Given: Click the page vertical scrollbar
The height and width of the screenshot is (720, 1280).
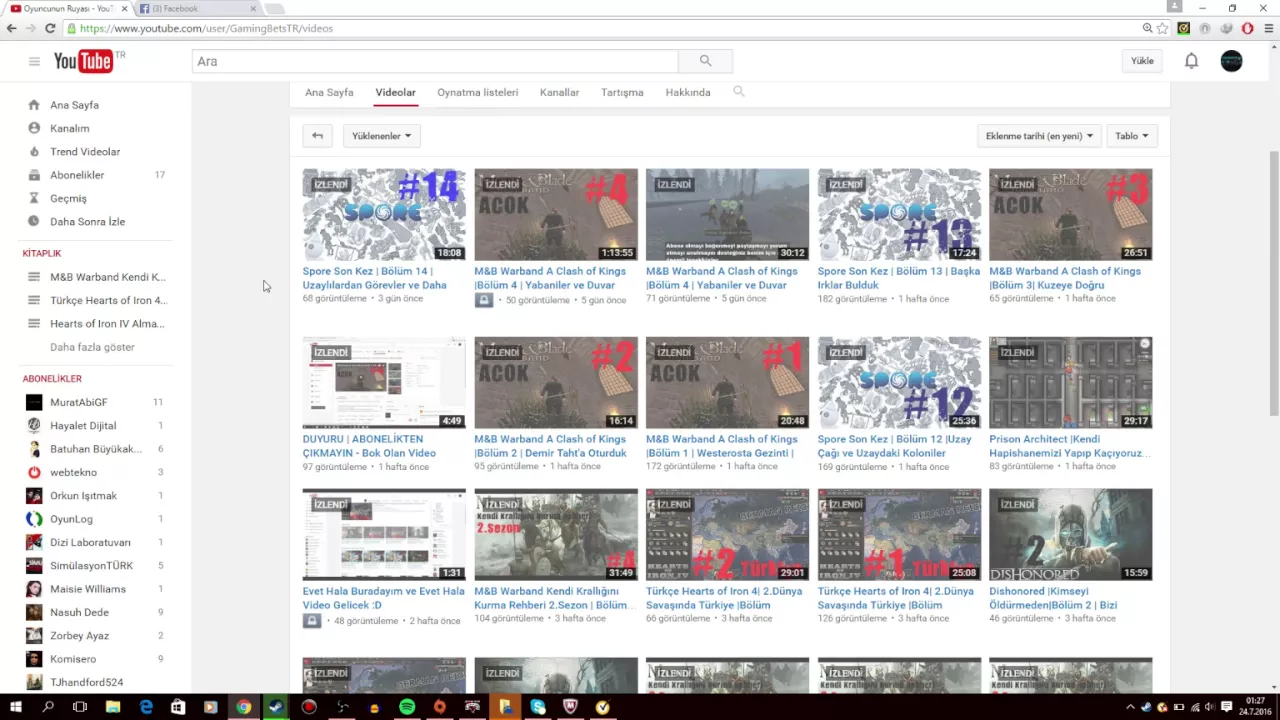Looking at the screenshot, I should (1273, 283).
